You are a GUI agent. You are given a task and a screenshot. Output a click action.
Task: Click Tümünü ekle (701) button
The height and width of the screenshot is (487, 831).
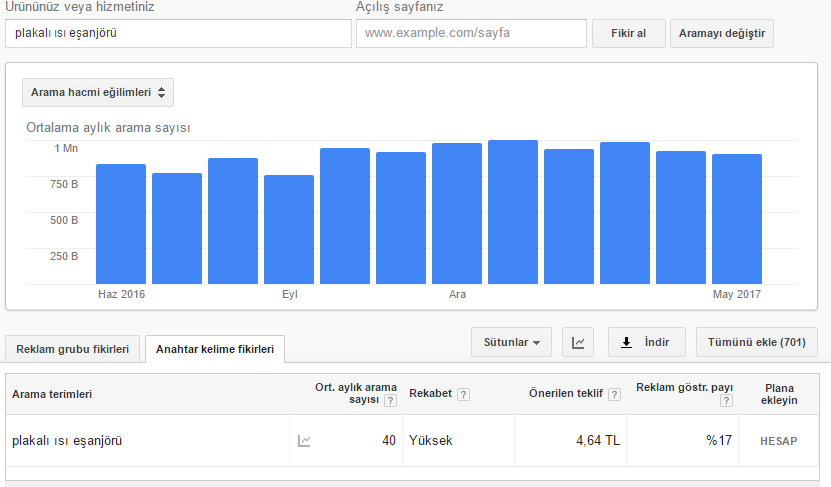(756, 342)
